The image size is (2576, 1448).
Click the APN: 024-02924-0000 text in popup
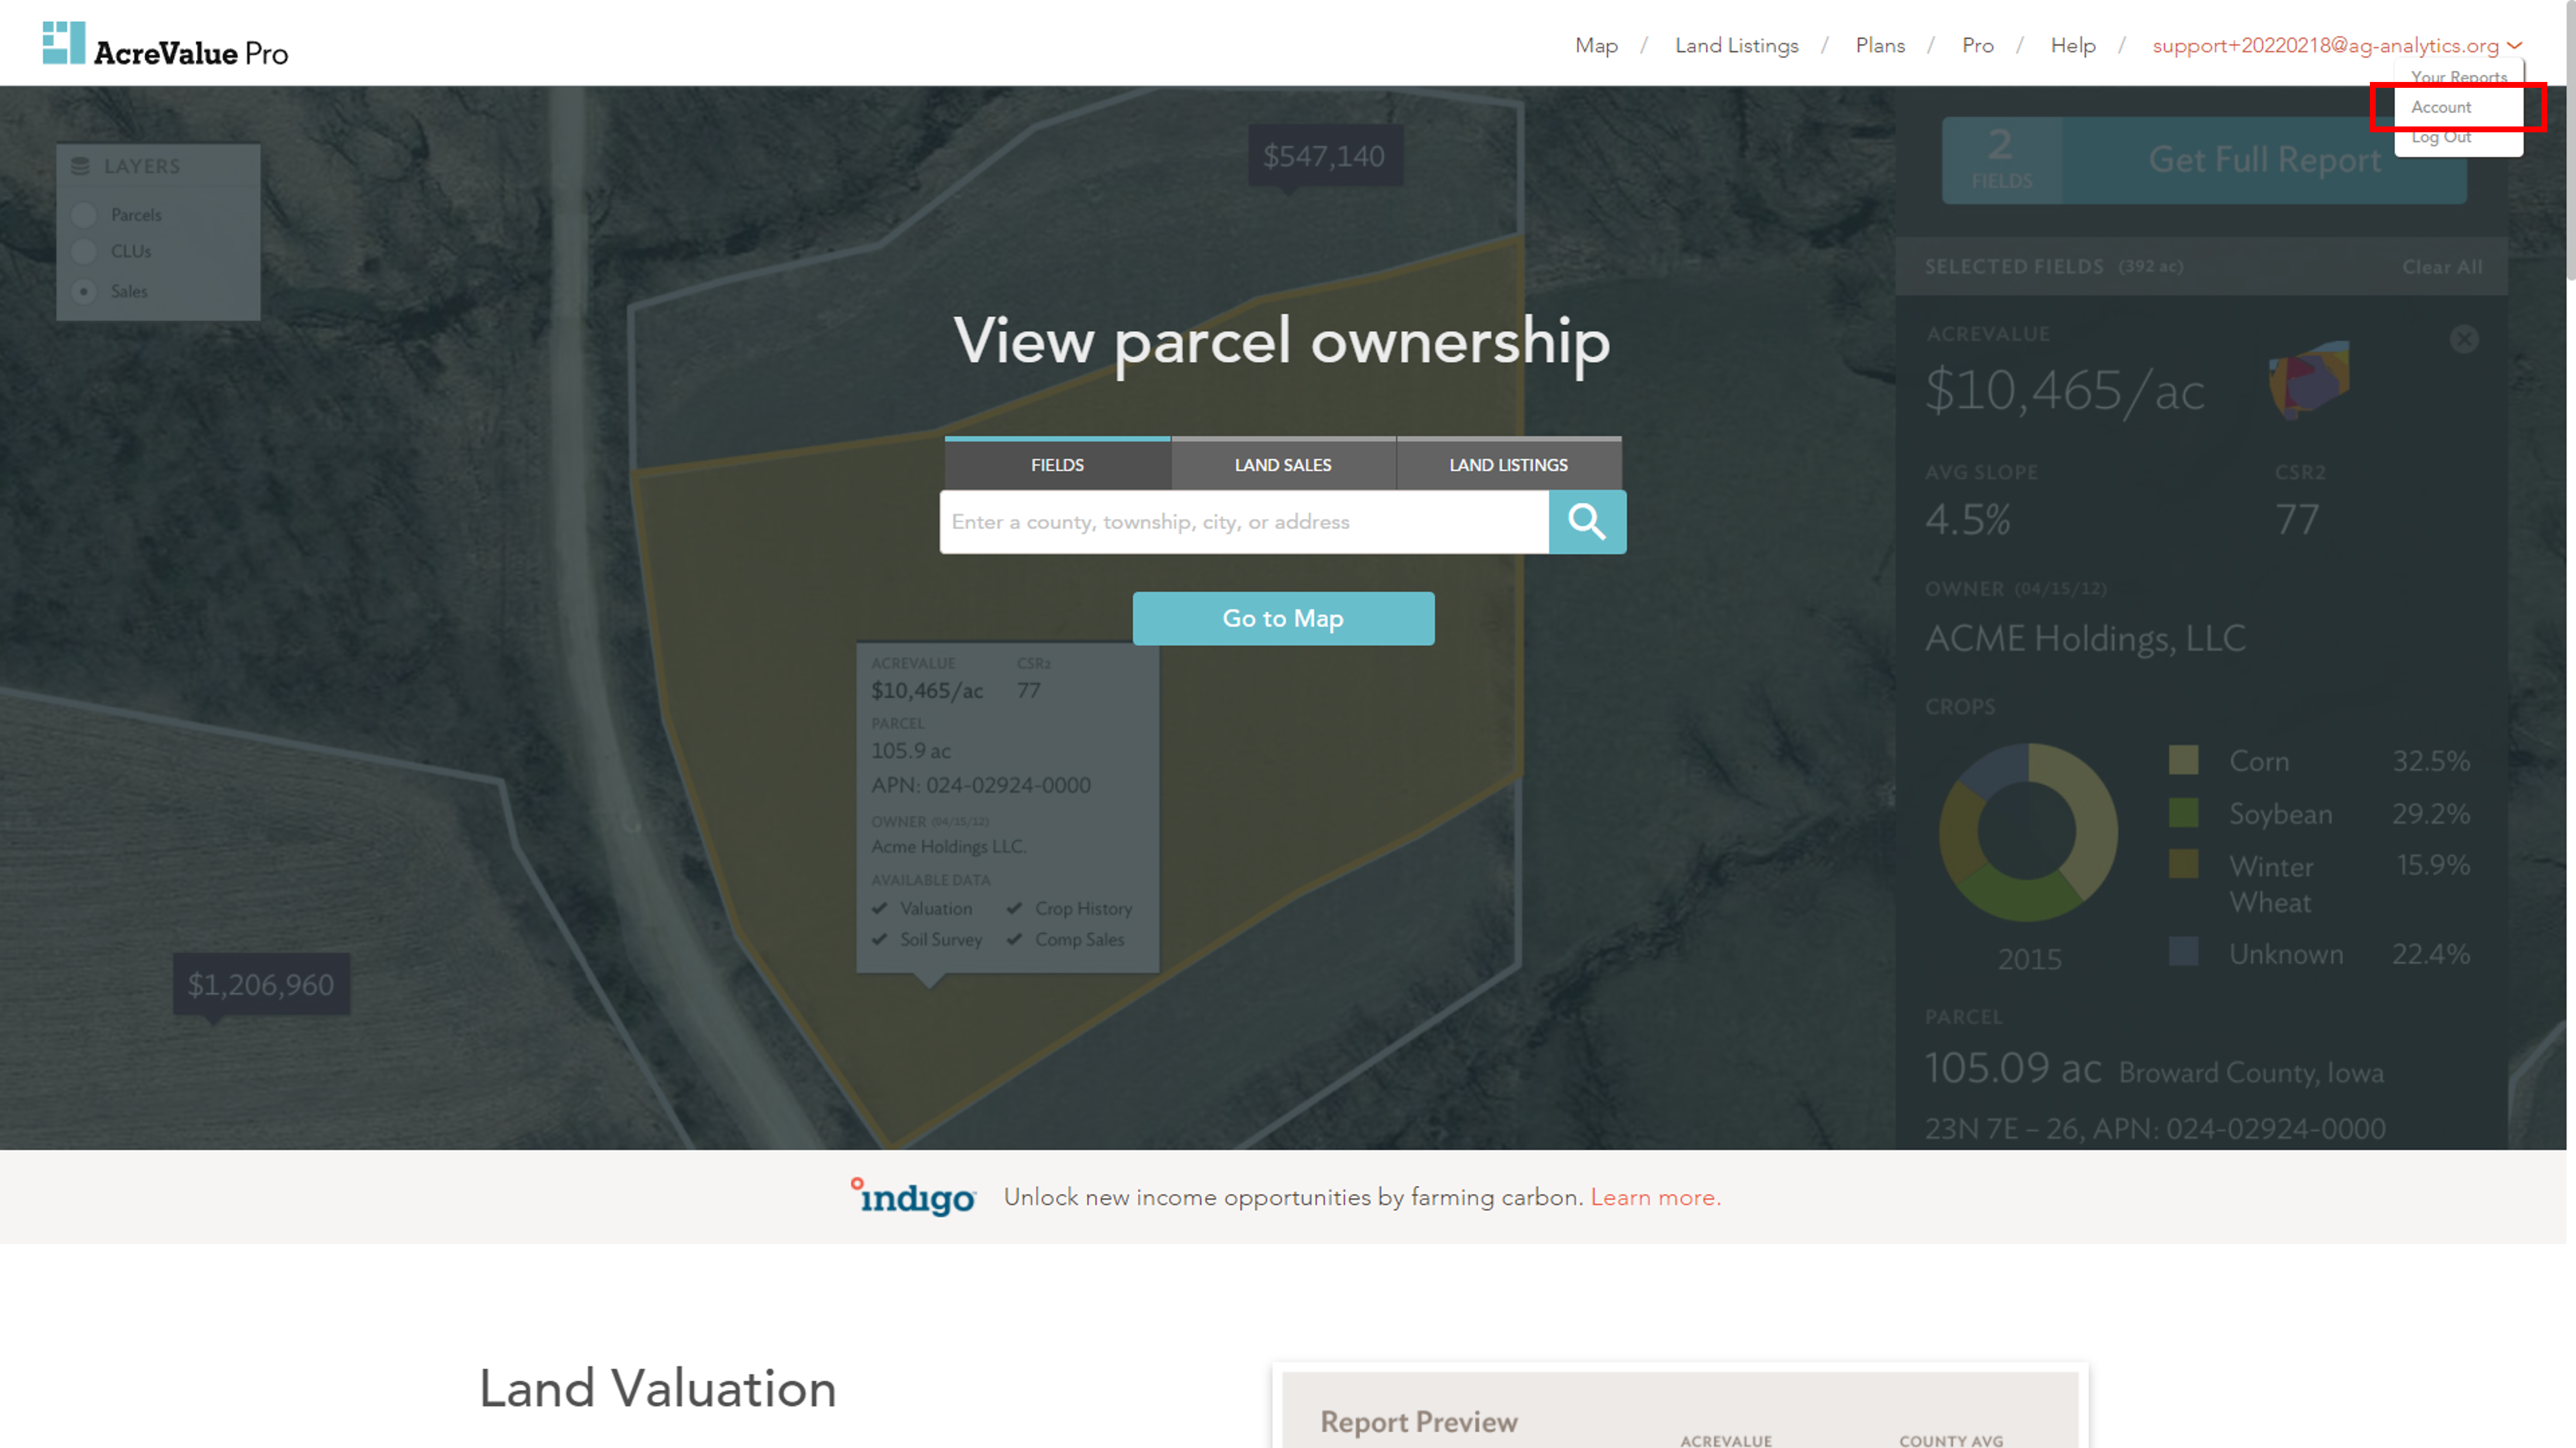pos(980,785)
